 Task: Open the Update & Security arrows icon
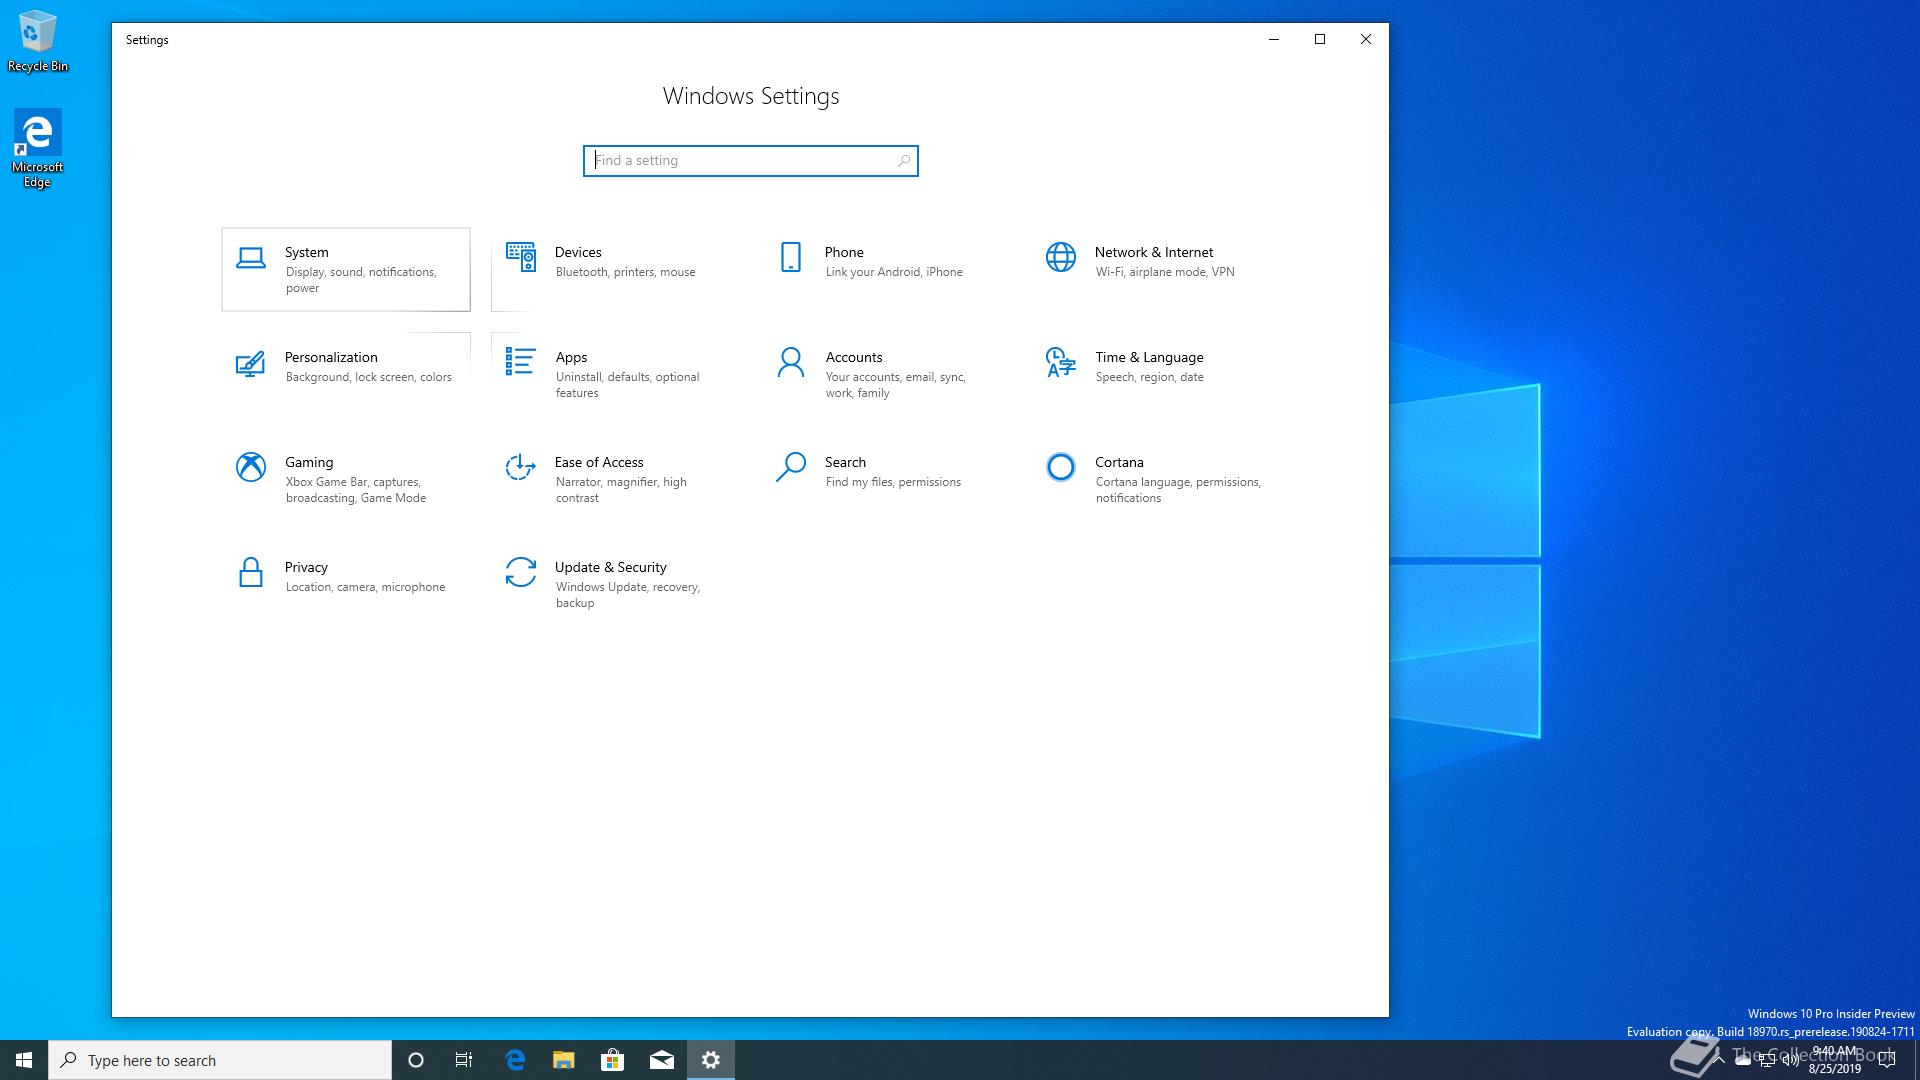click(521, 572)
